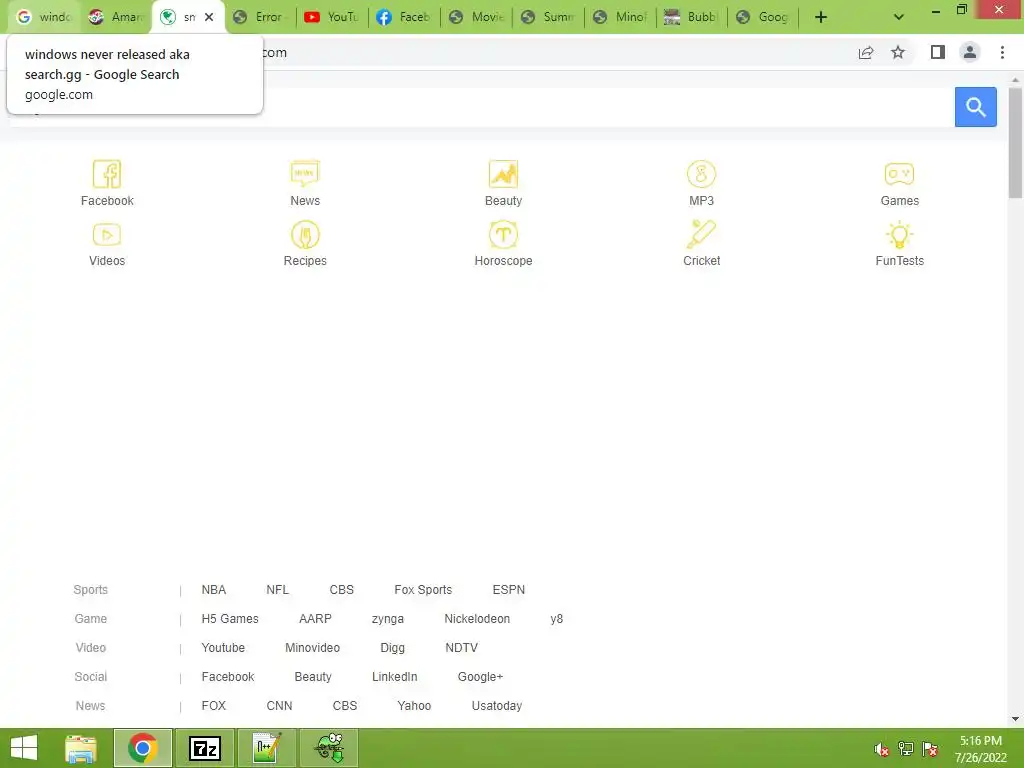
Task: Switch to the Movie tab
Action: pos(476,17)
